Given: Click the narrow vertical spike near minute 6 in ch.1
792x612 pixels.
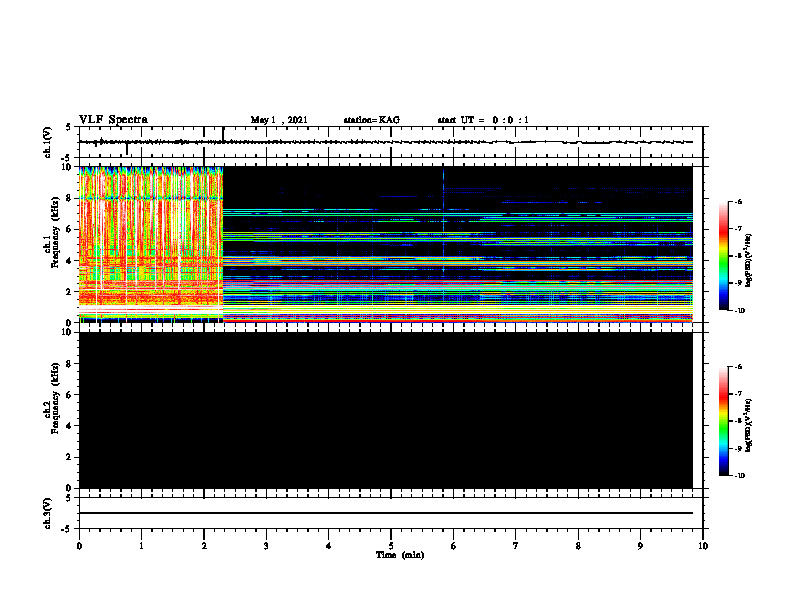Looking at the screenshot, I should click(x=443, y=222).
